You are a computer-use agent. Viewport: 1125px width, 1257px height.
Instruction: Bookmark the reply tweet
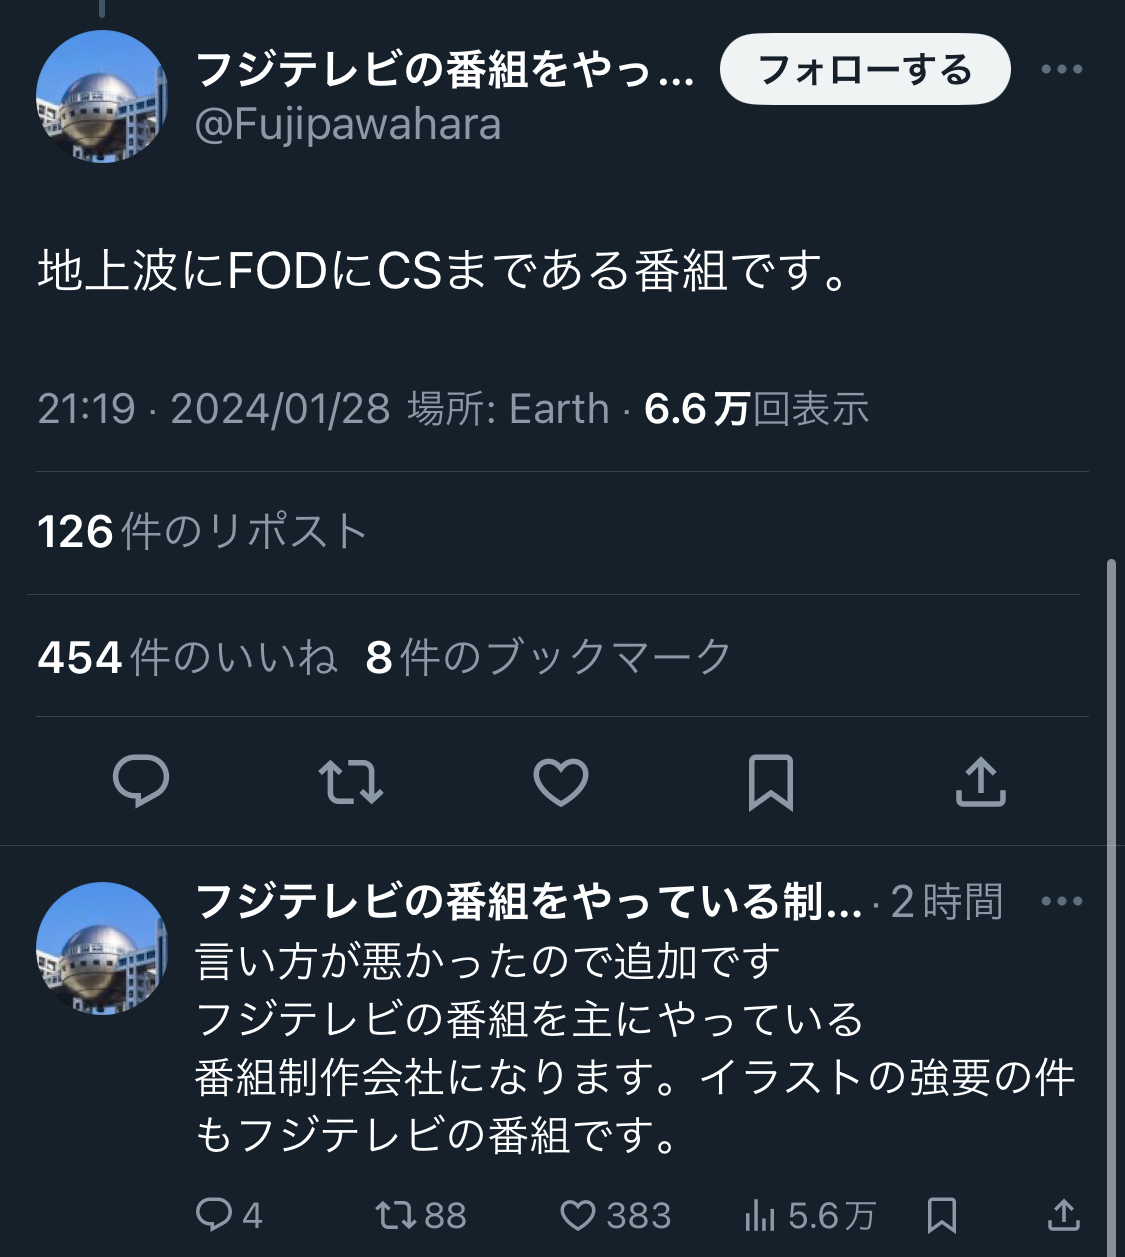tap(942, 1215)
